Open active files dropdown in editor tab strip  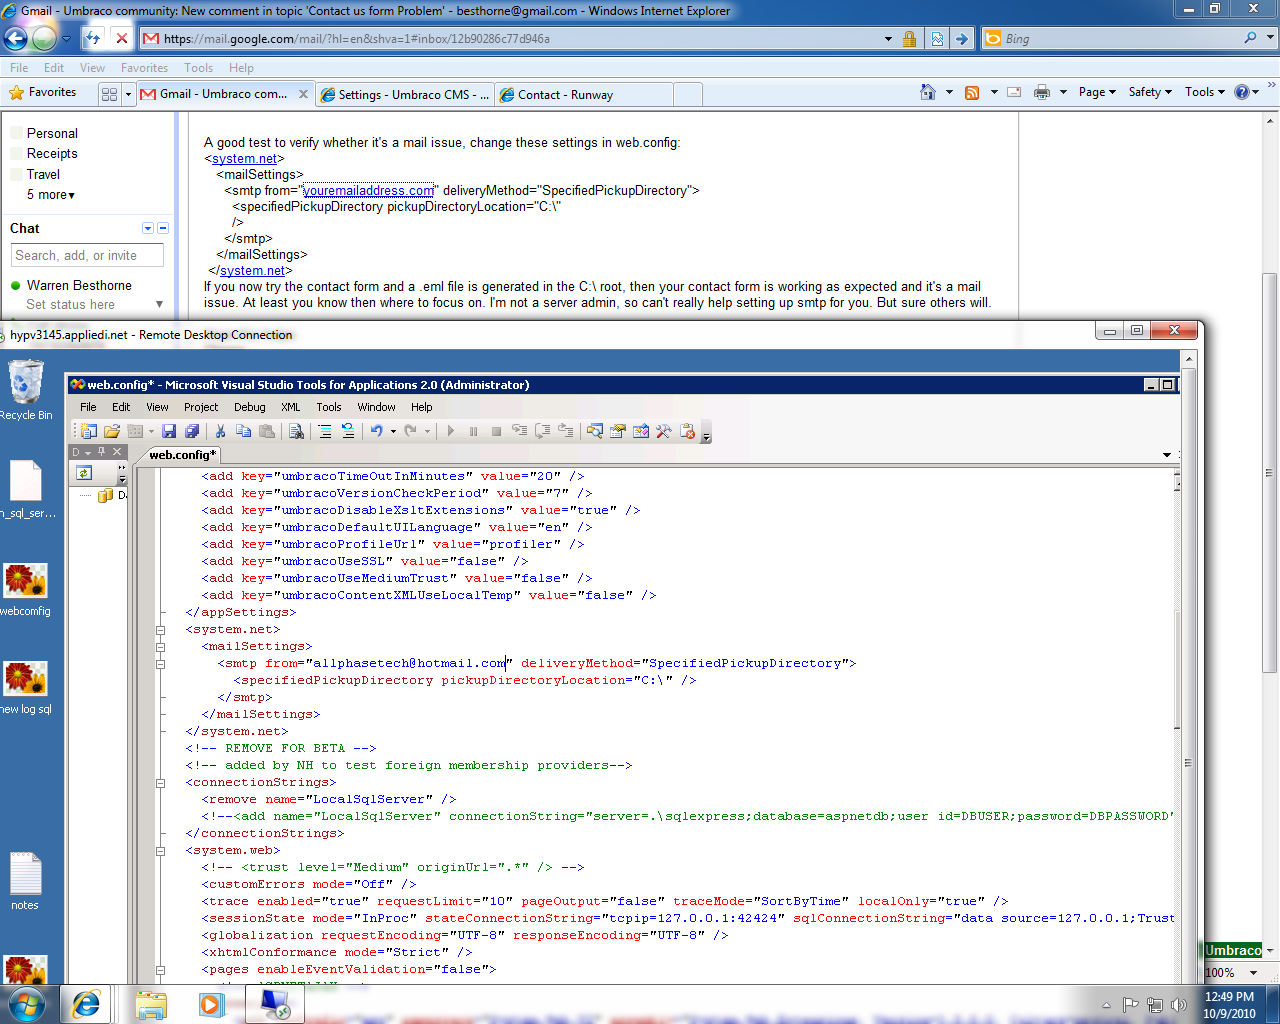1167,455
